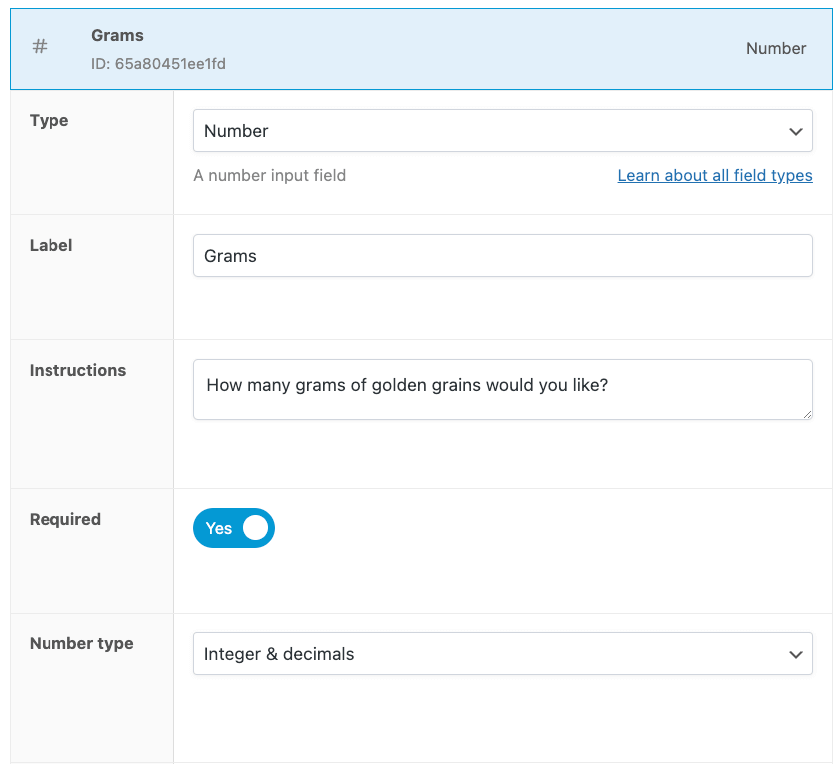Click the Grams field title
The width and height of the screenshot is (840, 764).
coord(117,35)
